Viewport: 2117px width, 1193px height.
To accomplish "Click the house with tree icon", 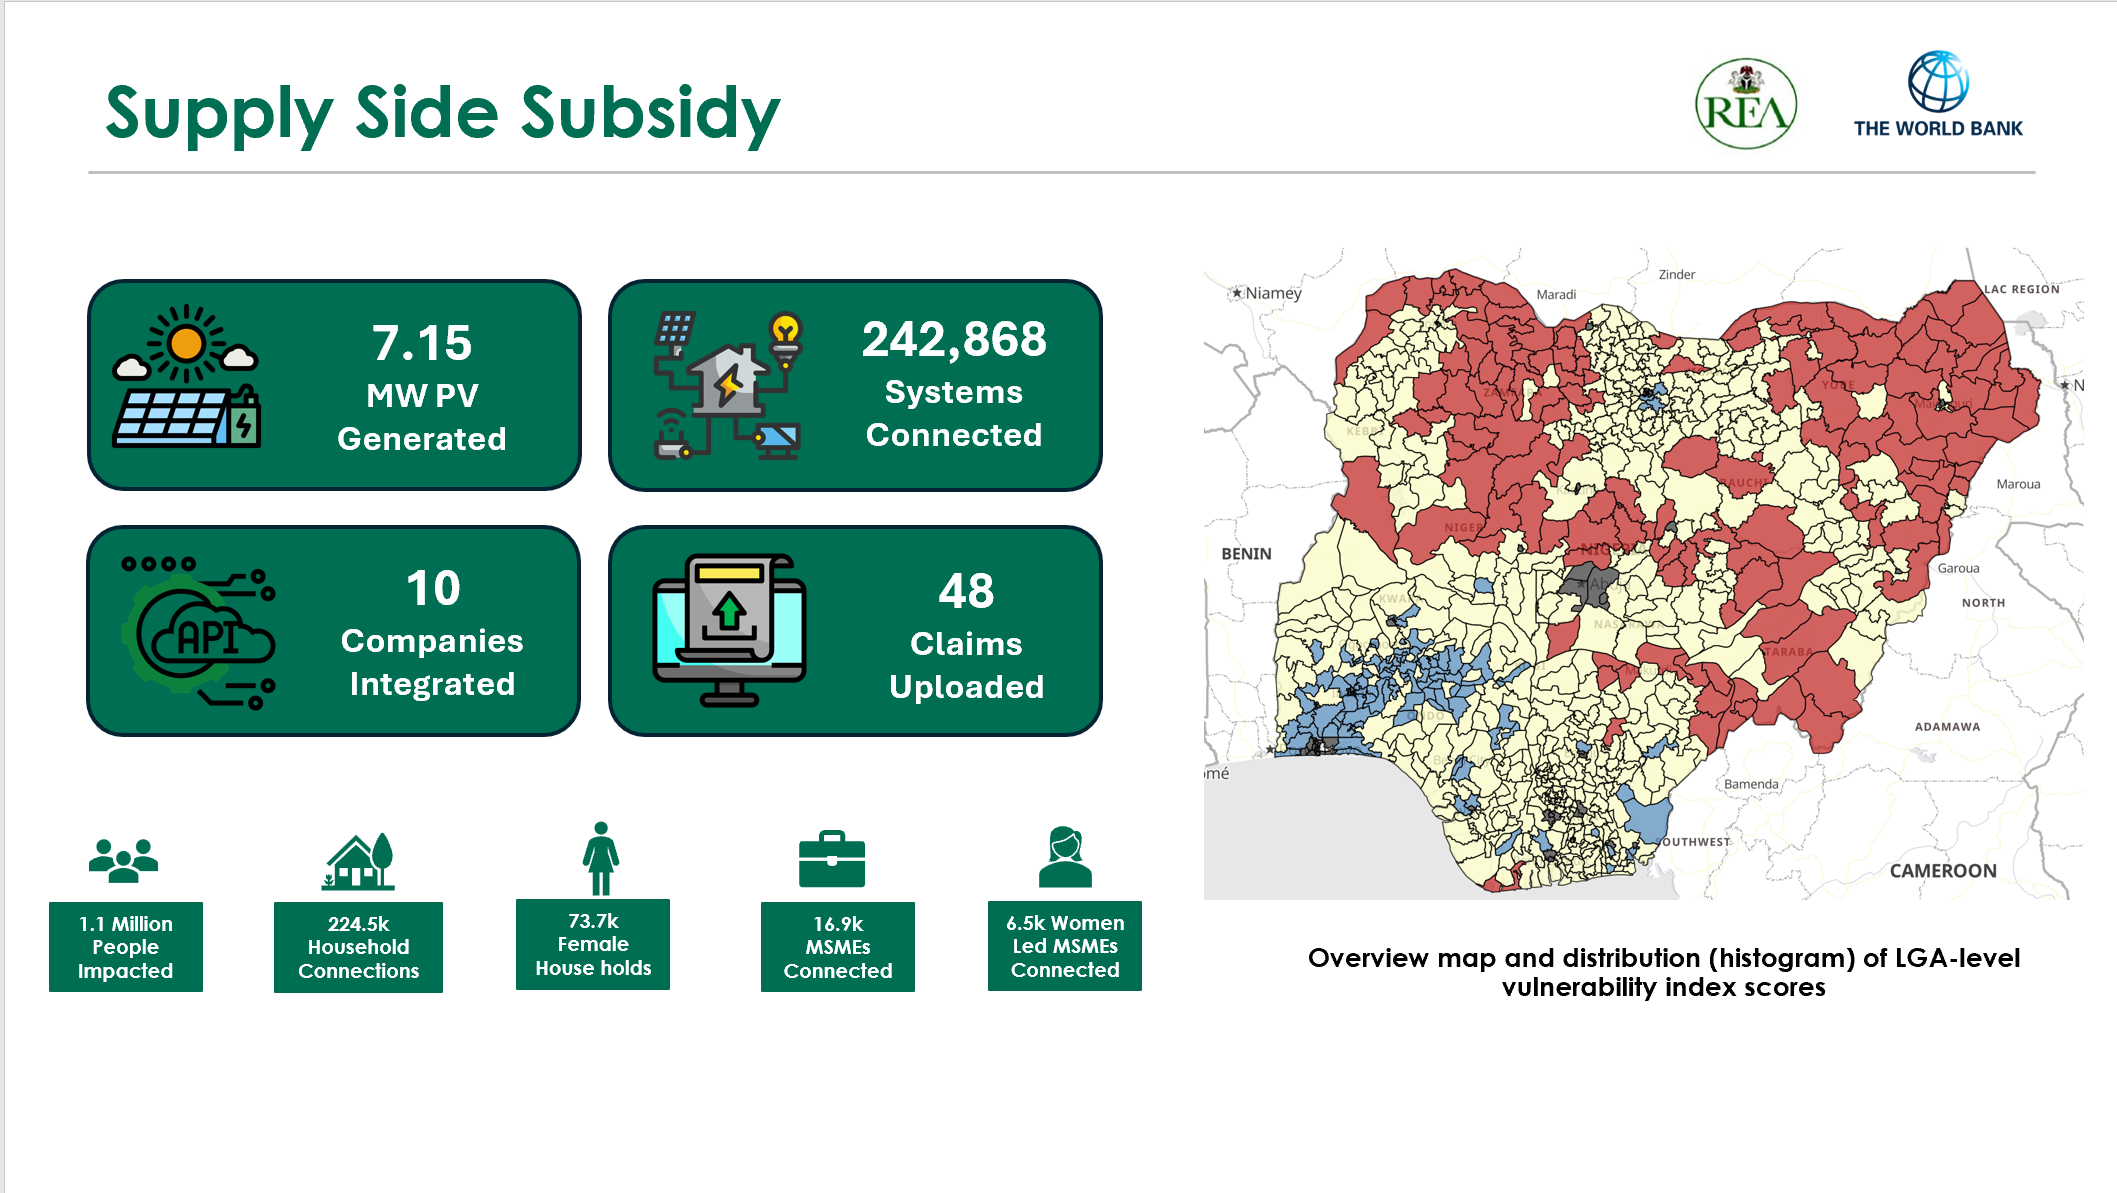I will tap(359, 862).
